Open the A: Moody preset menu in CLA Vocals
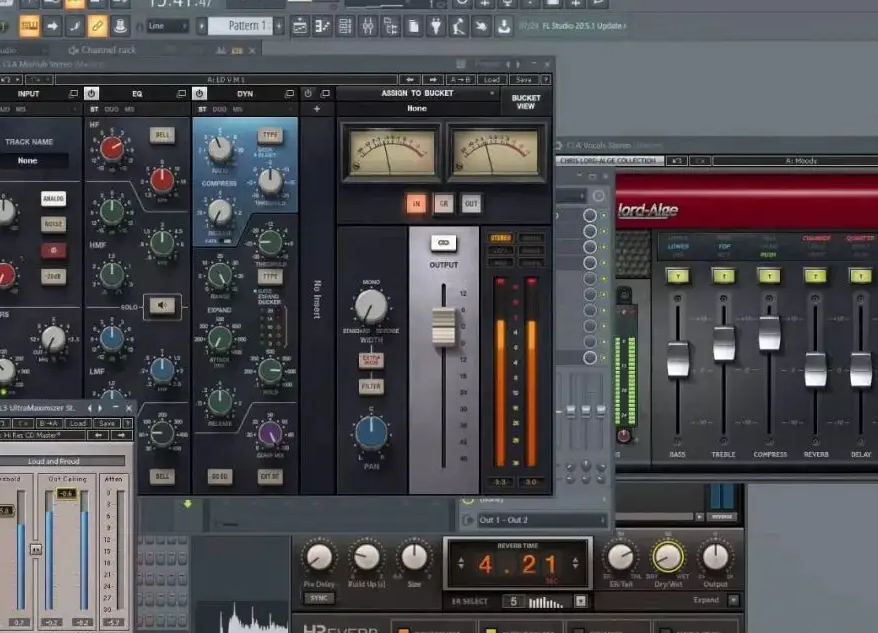878x633 pixels. pos(801,161)
